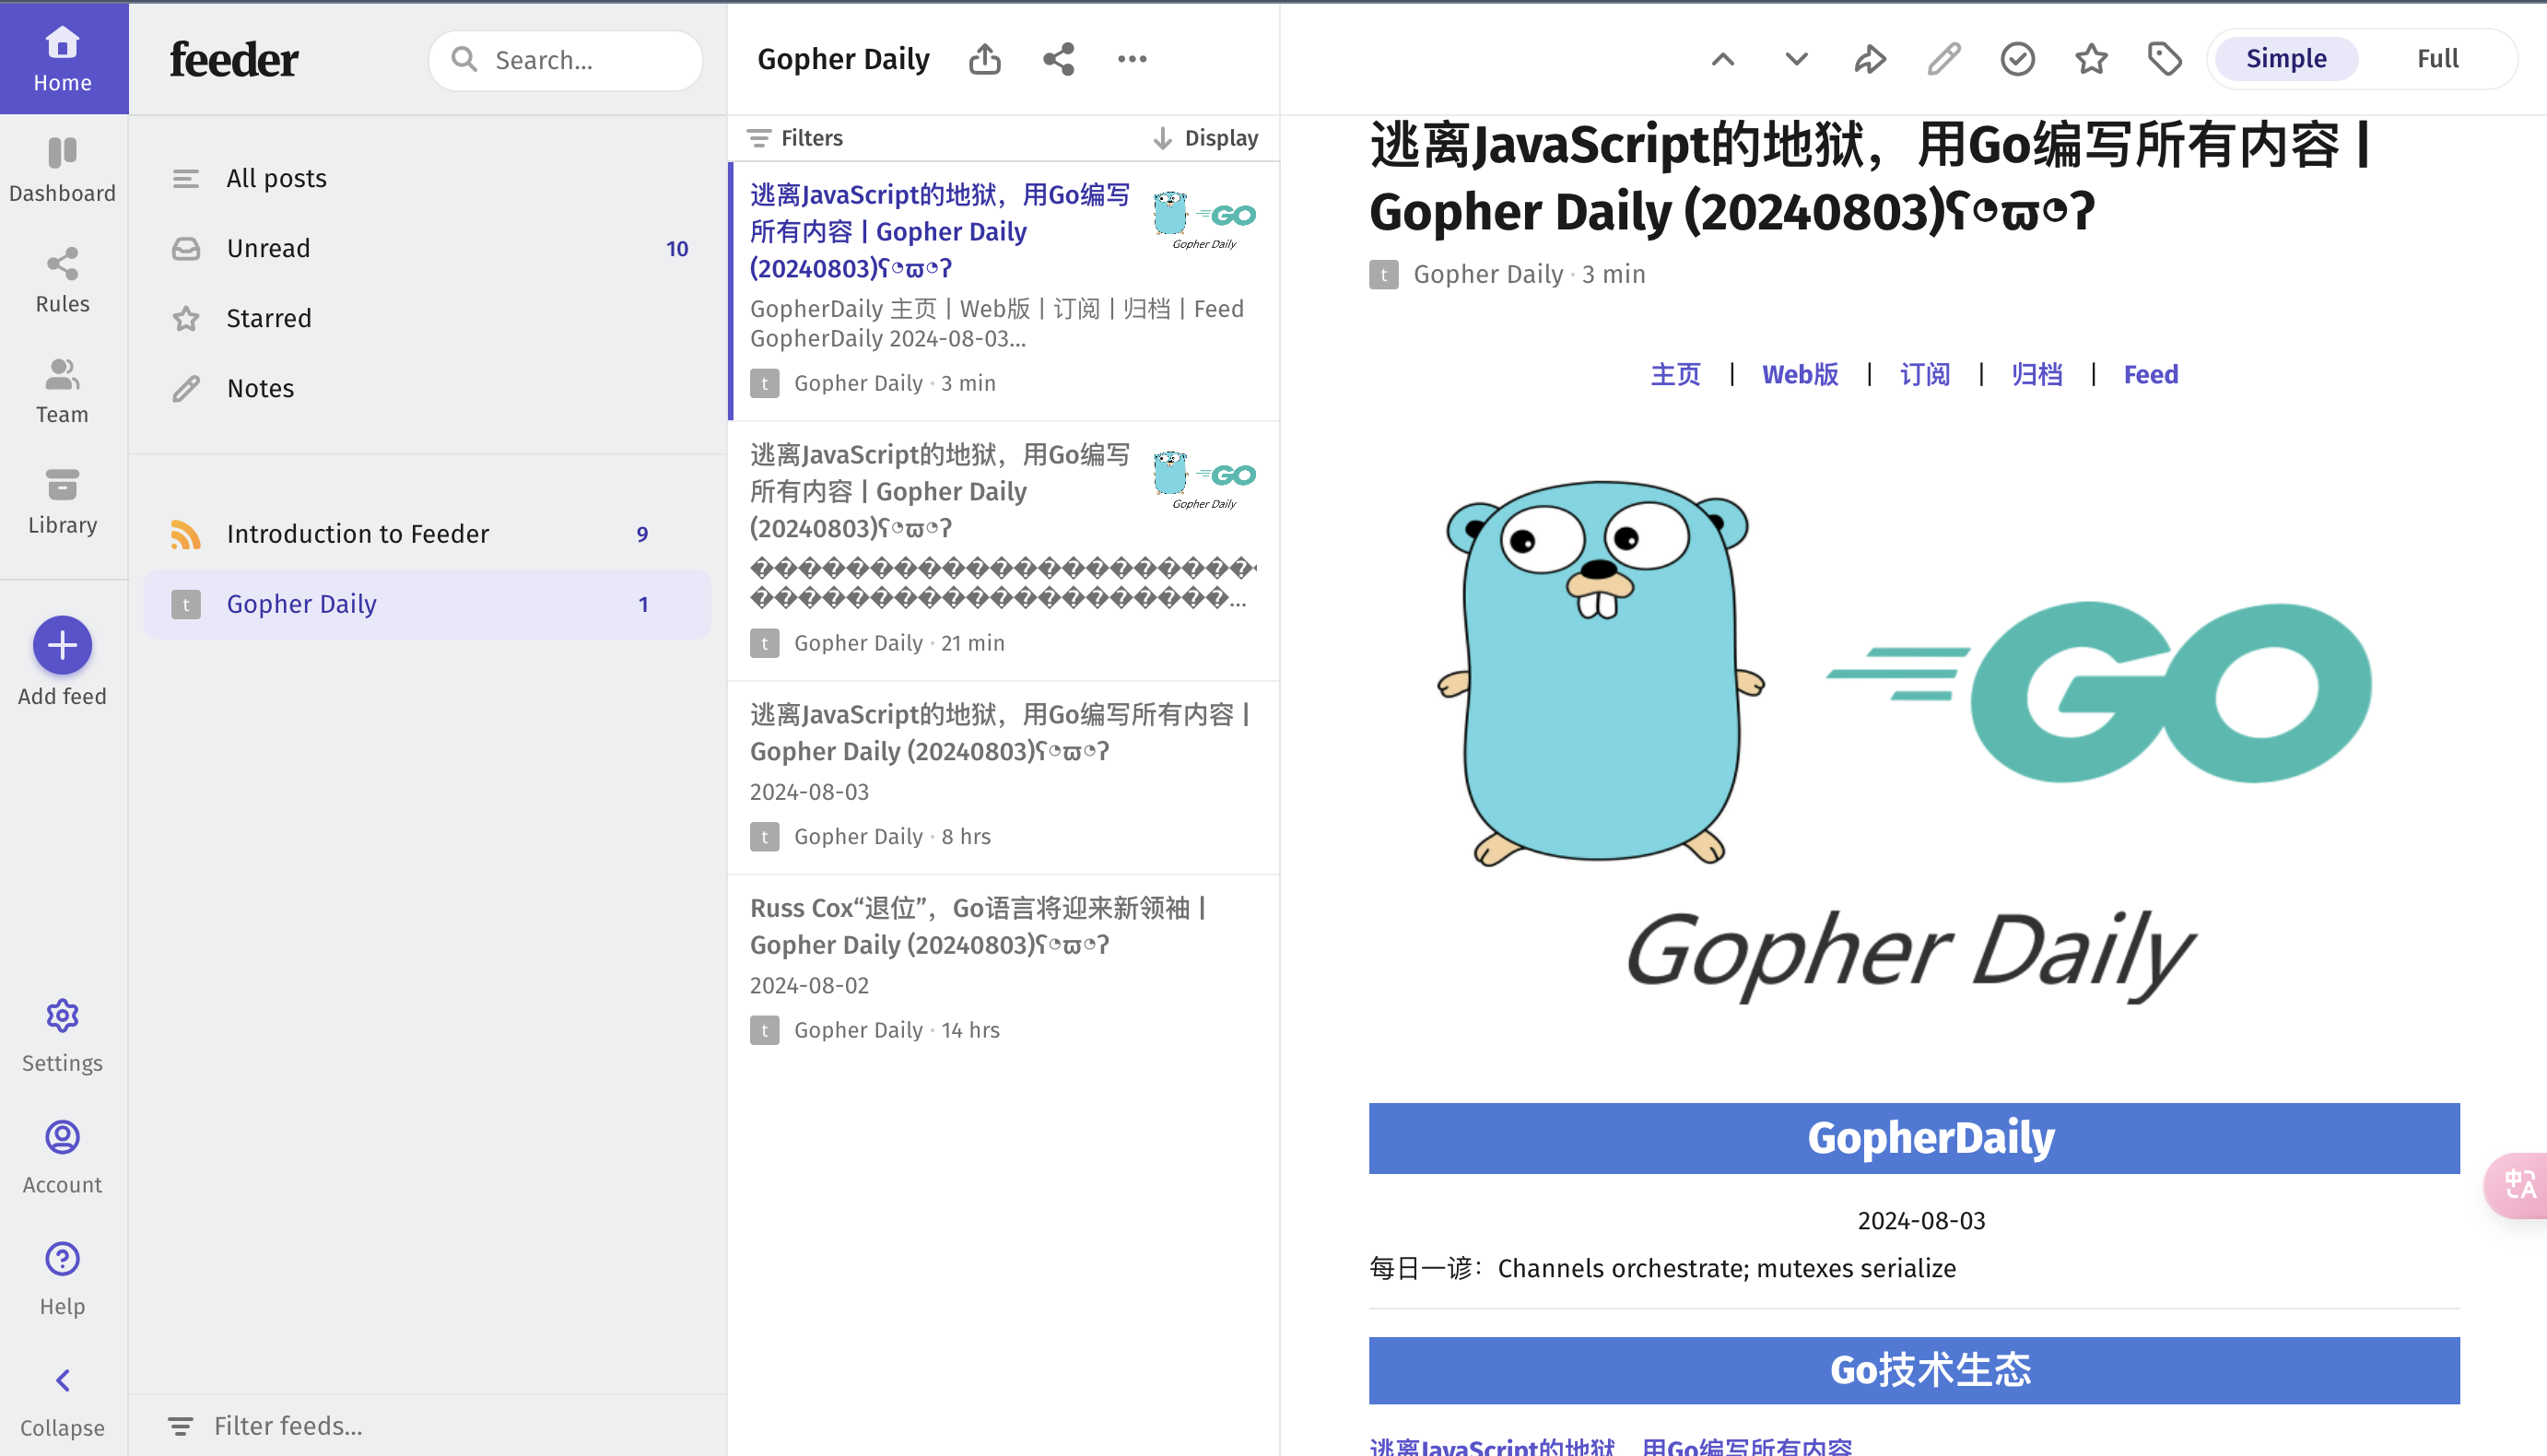Screen dimensions: 2547x1456
Task: Open the Dashboard view
Action: 62,170
